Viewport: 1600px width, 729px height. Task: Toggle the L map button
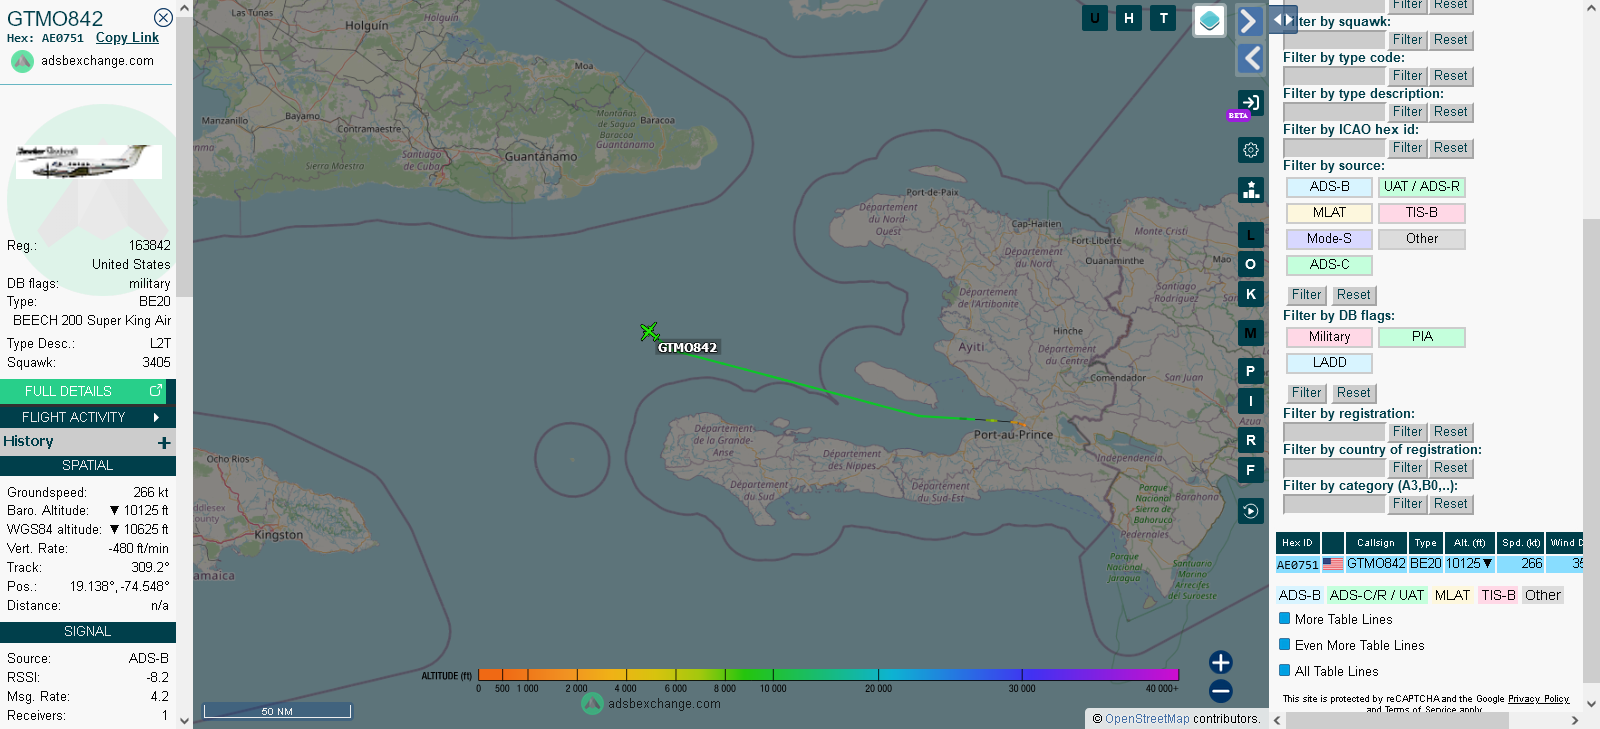(x=1251, y=235)
